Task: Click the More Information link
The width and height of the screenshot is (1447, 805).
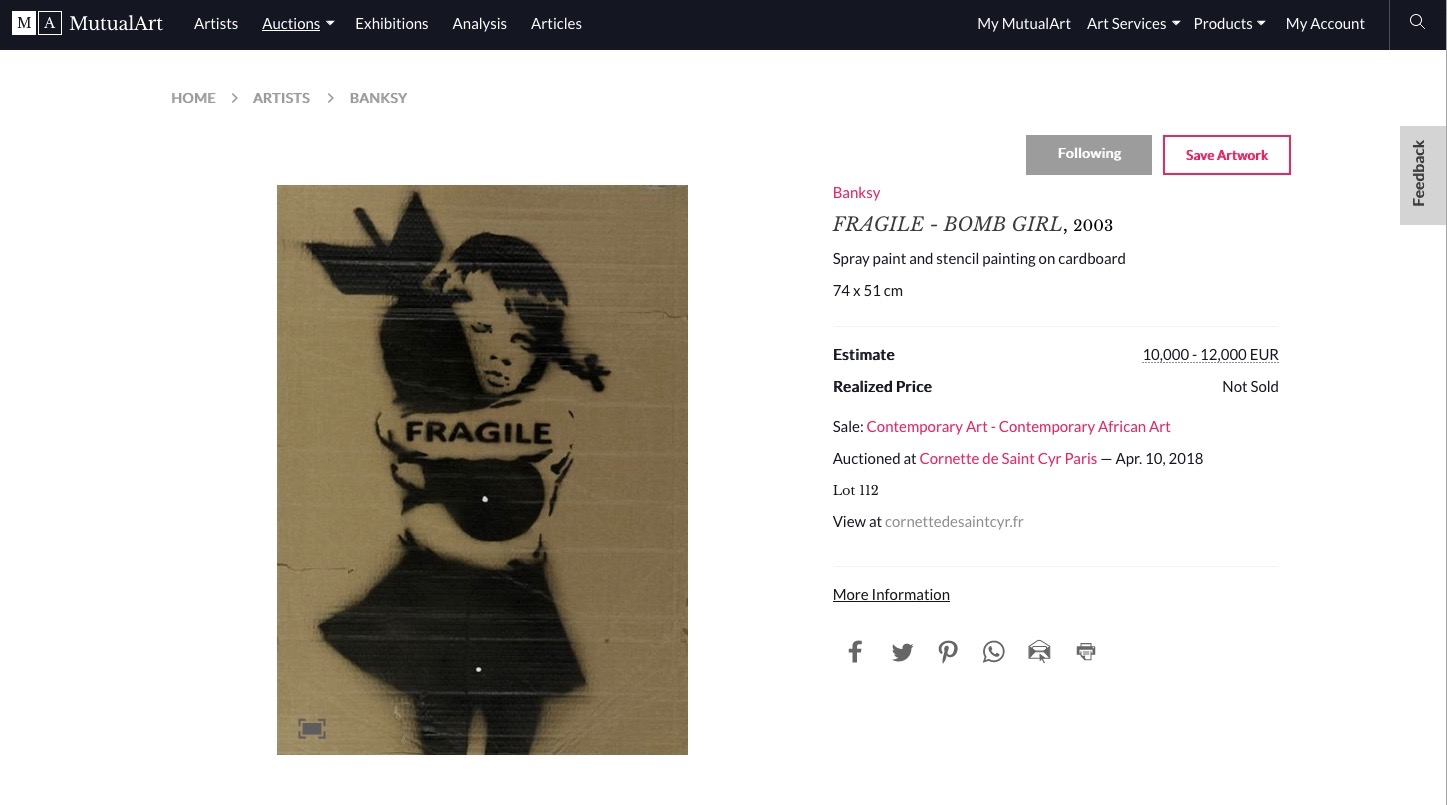Action: pos(891,595)
